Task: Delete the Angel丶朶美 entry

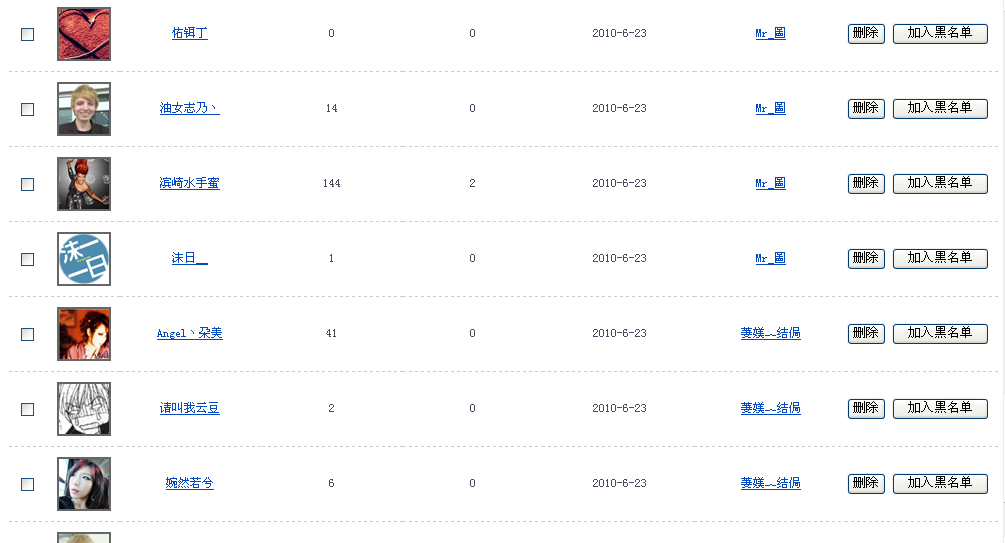Action: click(865, 333)
